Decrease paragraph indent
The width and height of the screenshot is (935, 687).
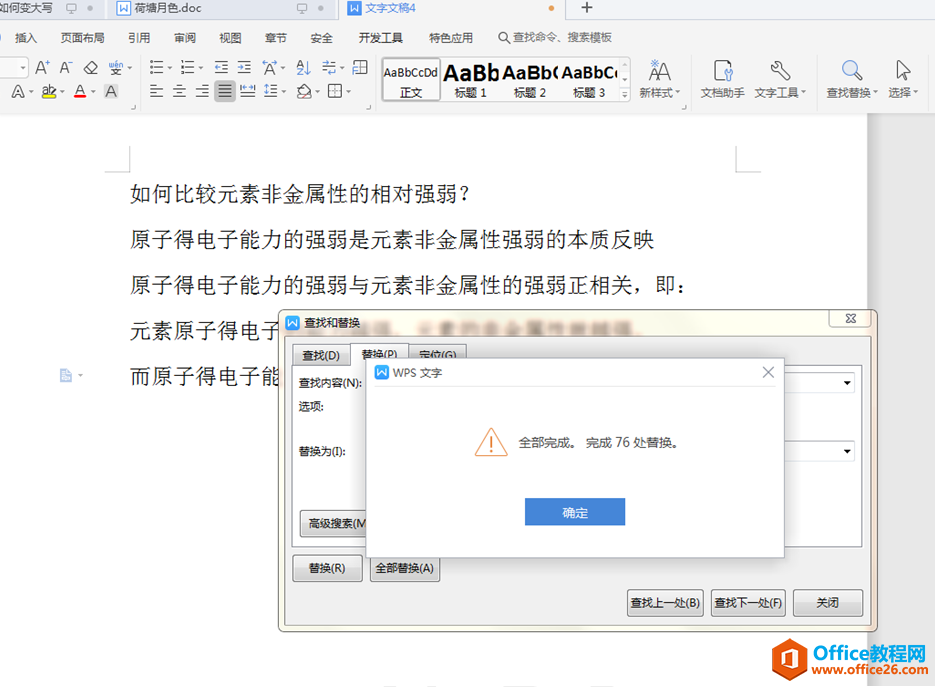(221, 67)
